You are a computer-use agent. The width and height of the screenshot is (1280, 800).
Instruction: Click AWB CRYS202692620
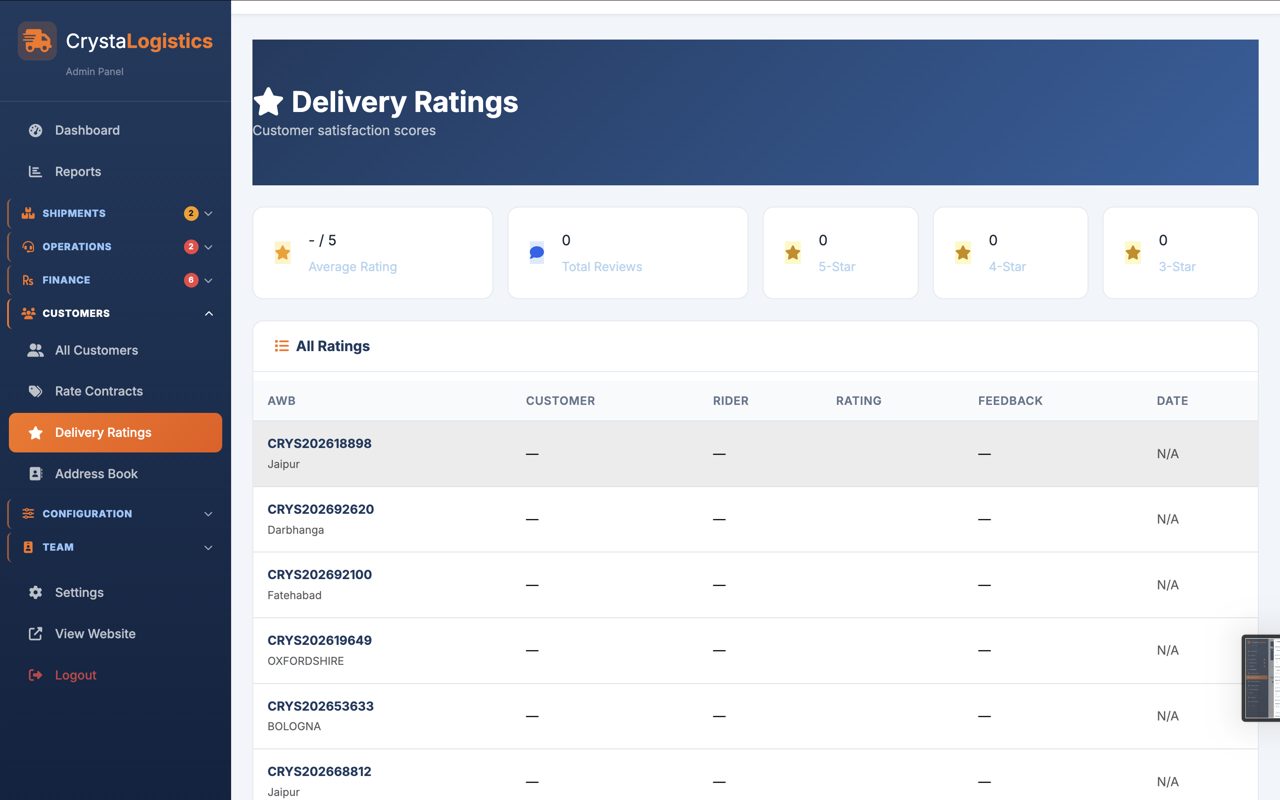pyautogui.click(x=321, y=509)
